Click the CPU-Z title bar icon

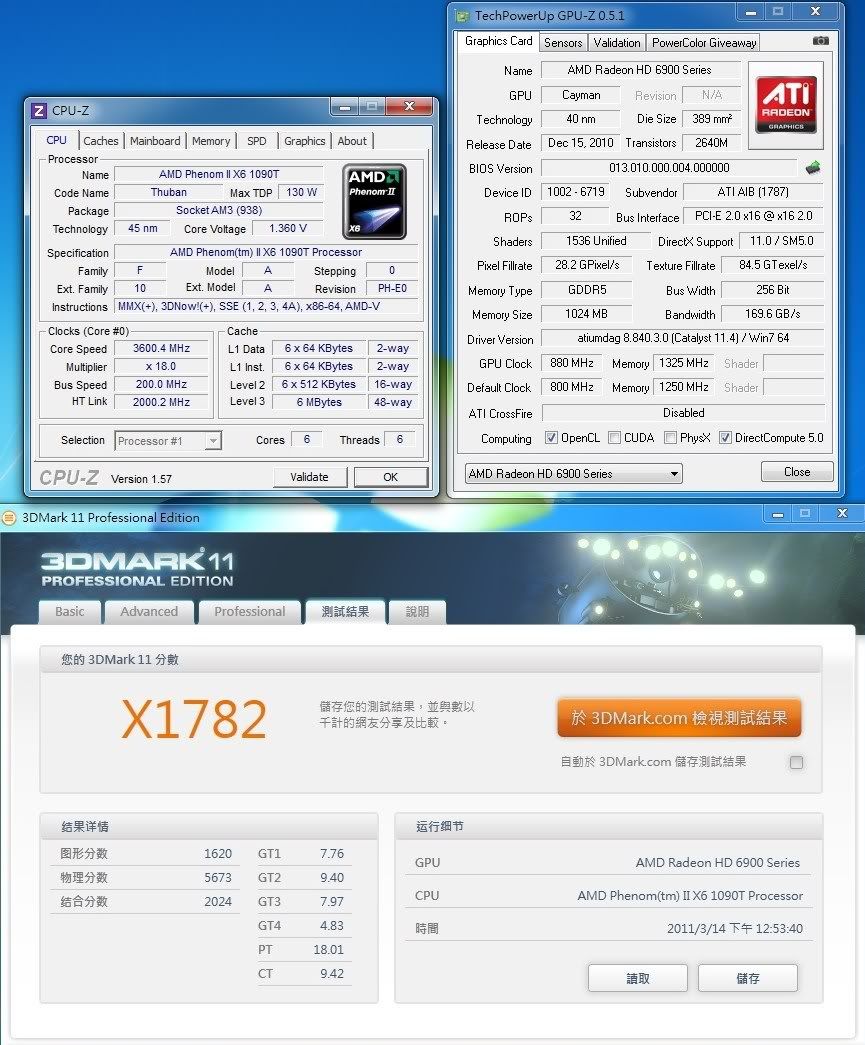pos(39,110)
